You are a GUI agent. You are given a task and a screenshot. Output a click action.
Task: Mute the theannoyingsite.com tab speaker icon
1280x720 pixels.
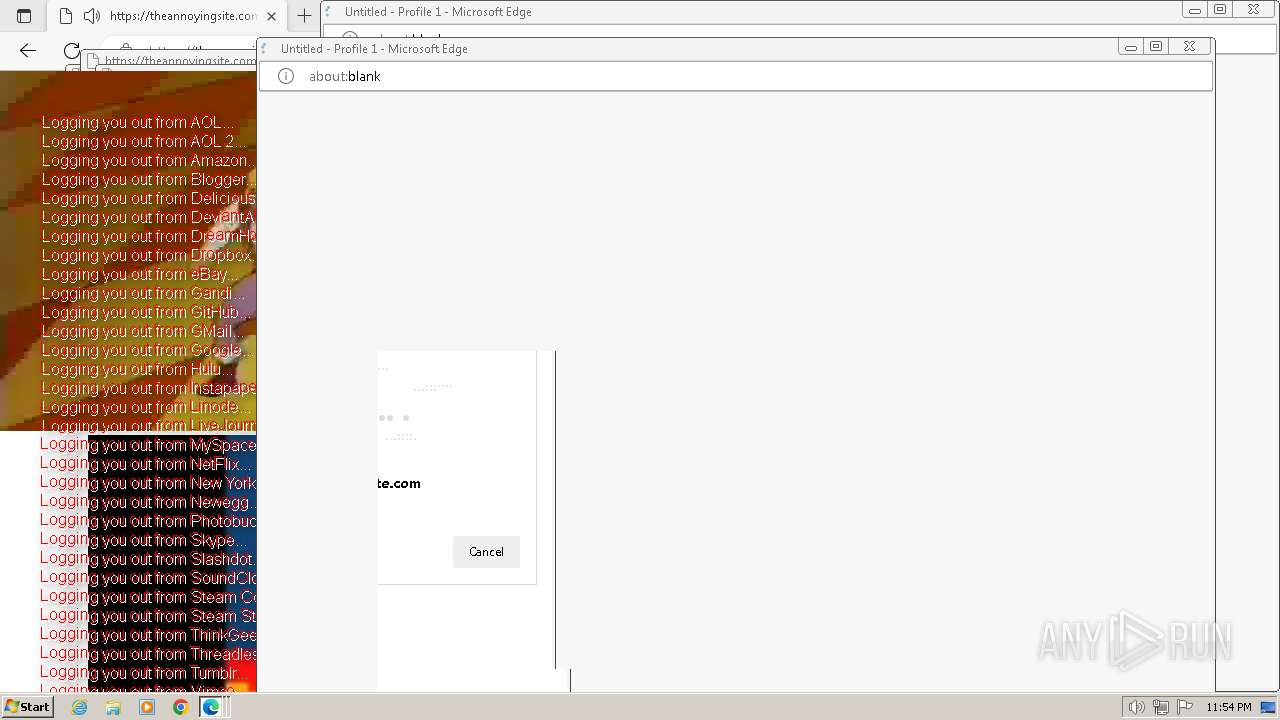(92, 16)
